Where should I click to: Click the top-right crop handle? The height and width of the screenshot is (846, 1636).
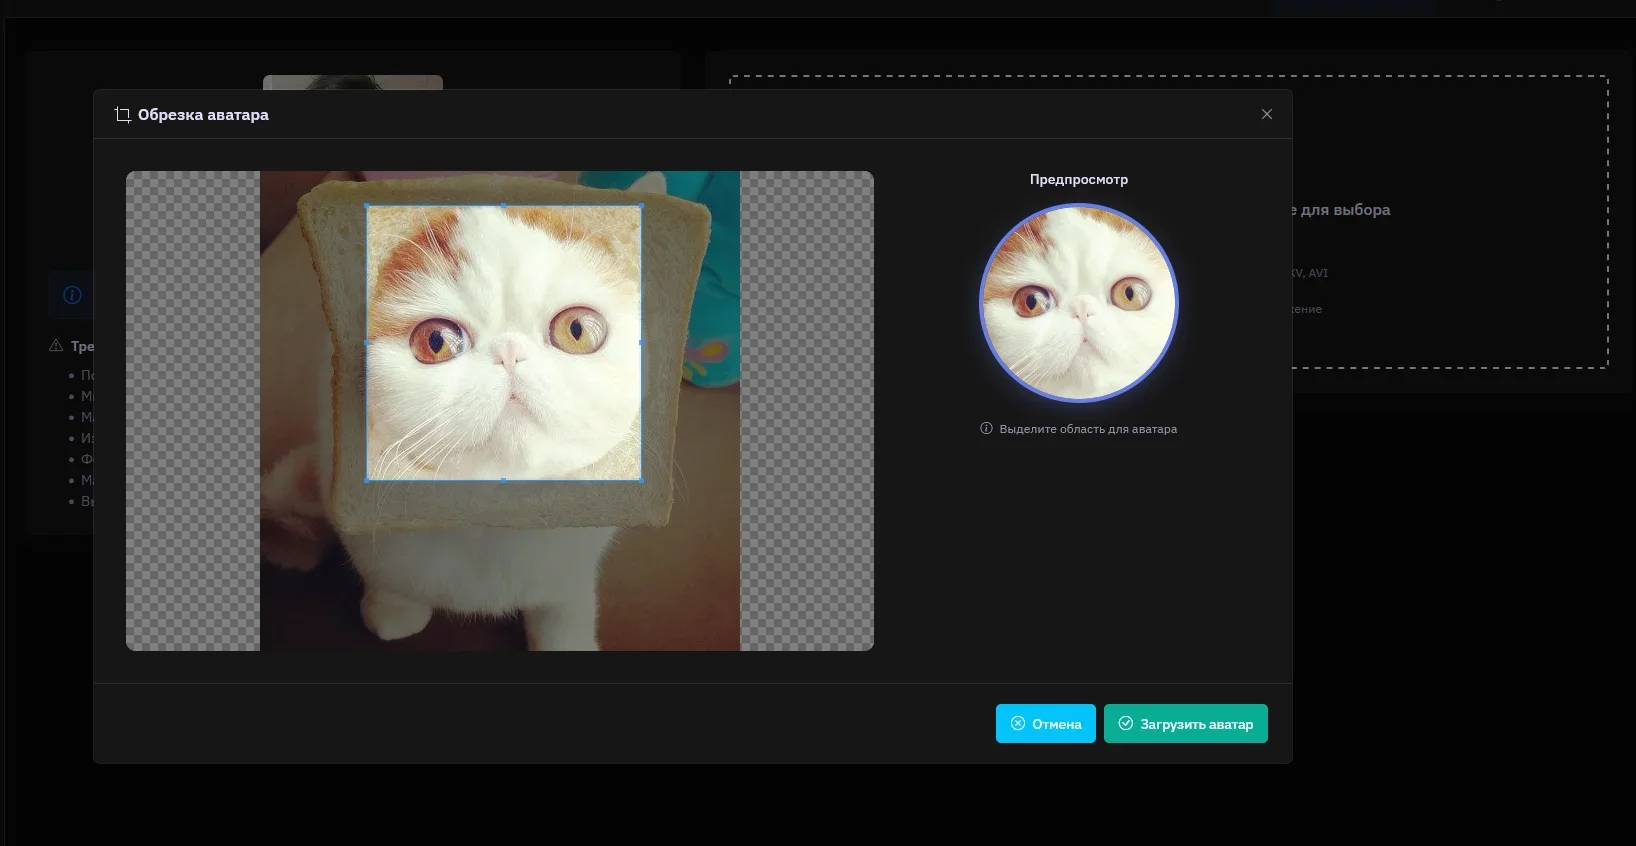[x=641, y=206]
